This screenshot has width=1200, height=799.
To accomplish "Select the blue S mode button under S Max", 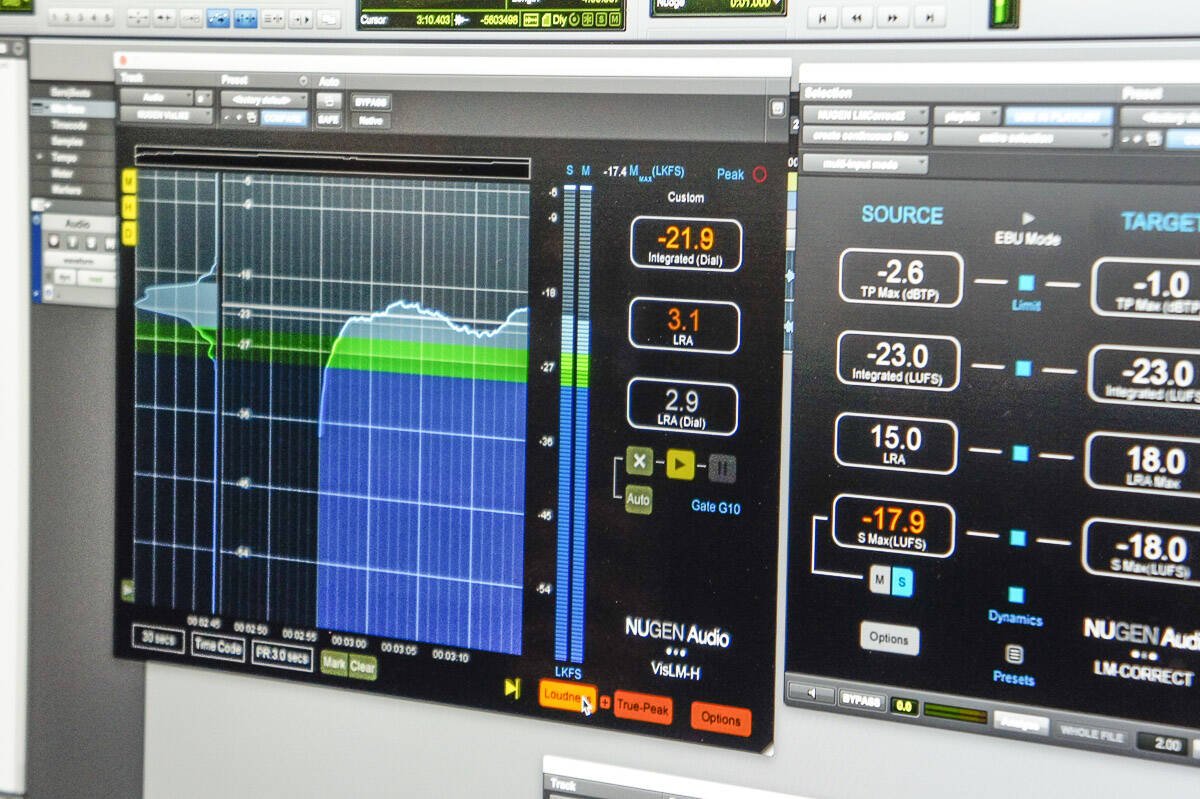I will (902, 582).
